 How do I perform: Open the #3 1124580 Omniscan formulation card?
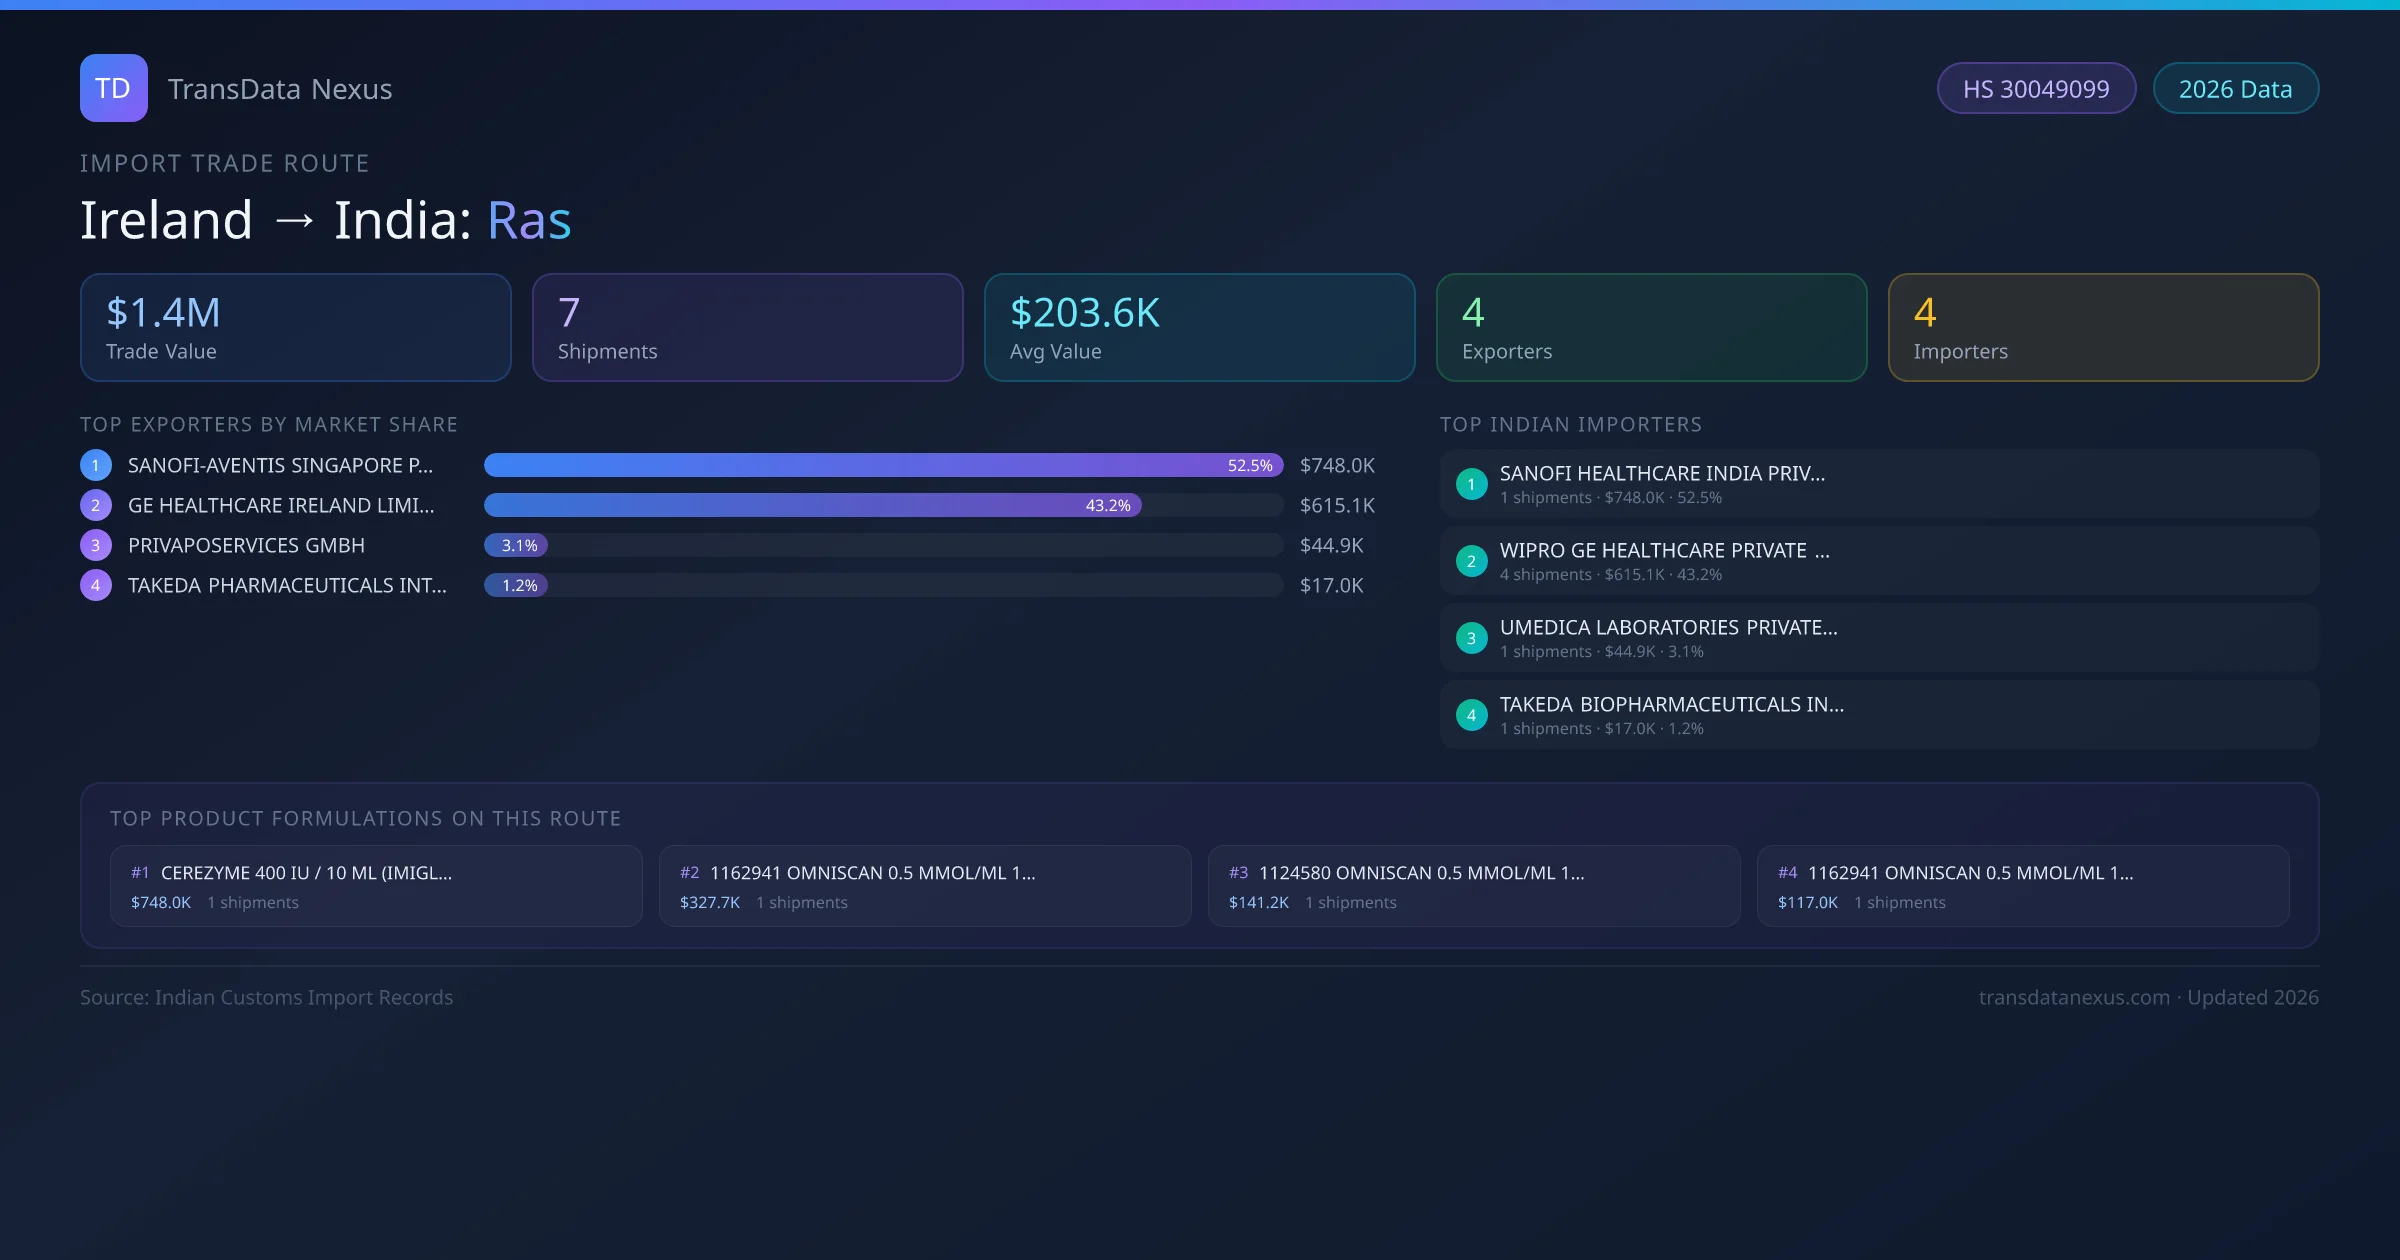click(1473, 886)
